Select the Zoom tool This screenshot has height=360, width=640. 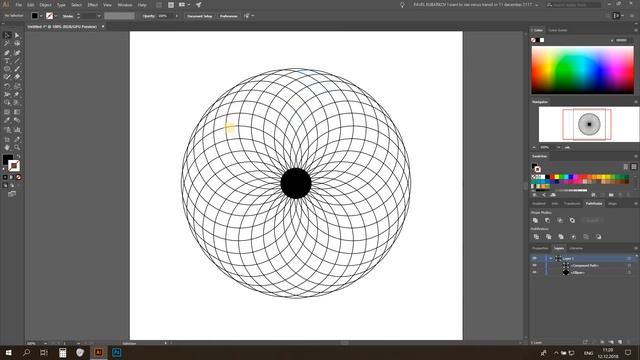tap(17, 147)
